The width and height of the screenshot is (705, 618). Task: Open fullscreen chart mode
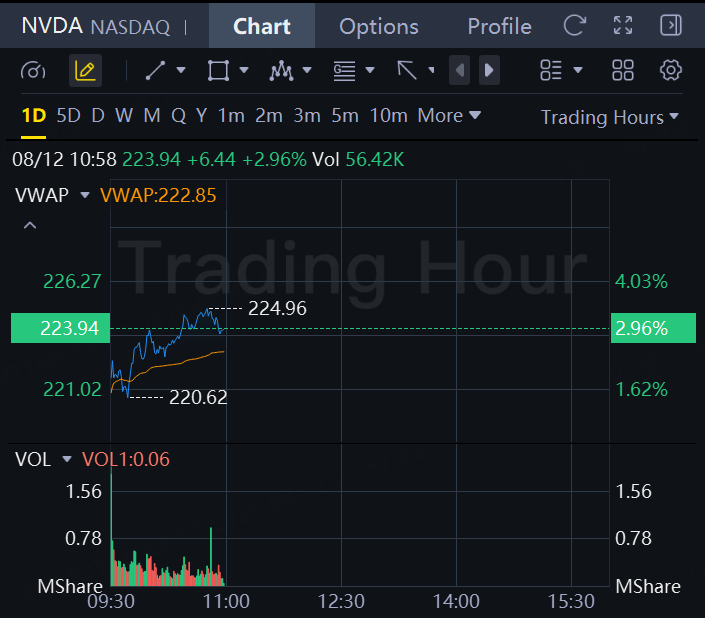tap(623, 26)
